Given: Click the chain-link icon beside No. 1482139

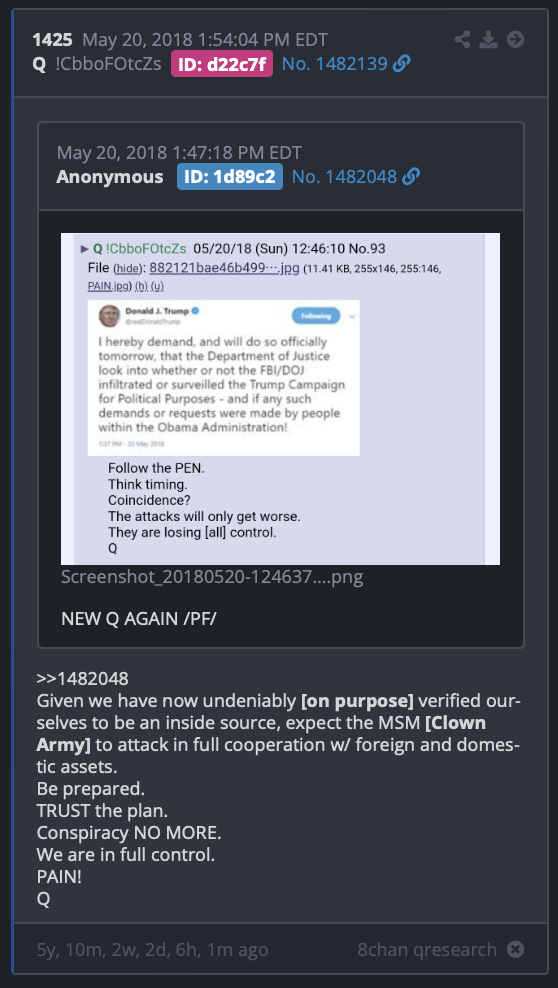Looking at the screenshot, I should coord(401,64).
